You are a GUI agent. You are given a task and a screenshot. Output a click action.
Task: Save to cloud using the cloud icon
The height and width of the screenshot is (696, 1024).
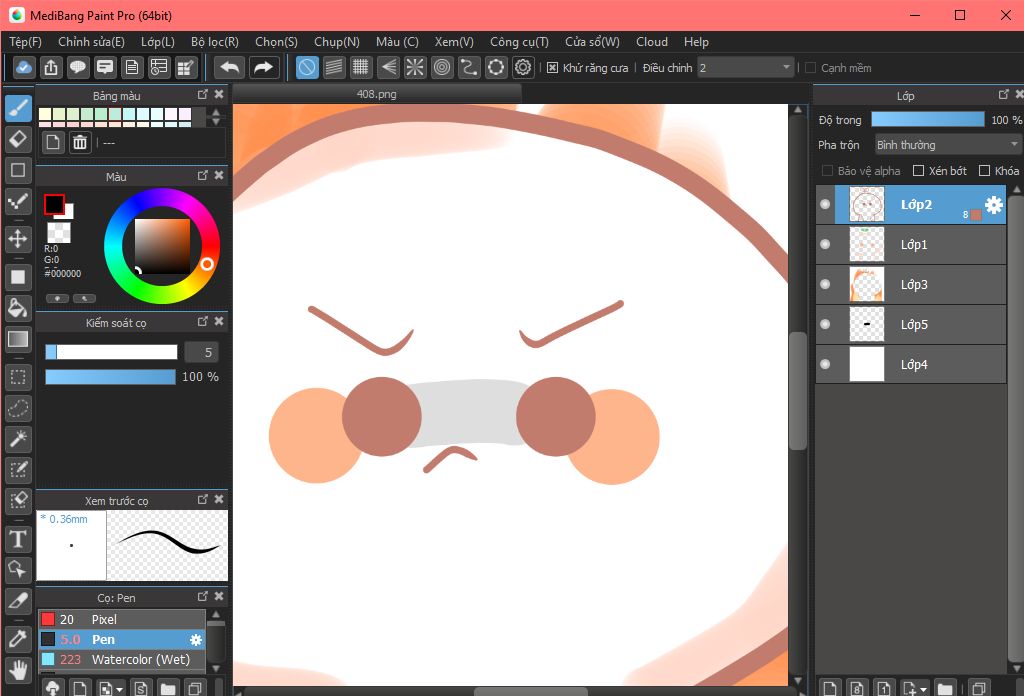click(x=24, y=67)
